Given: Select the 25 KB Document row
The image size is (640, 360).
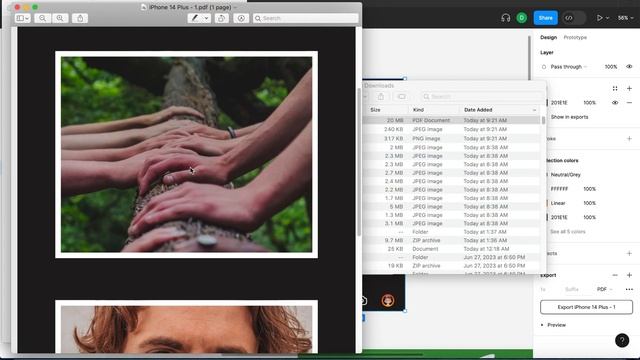Looking at the screenshot, I should pos(451,249).
